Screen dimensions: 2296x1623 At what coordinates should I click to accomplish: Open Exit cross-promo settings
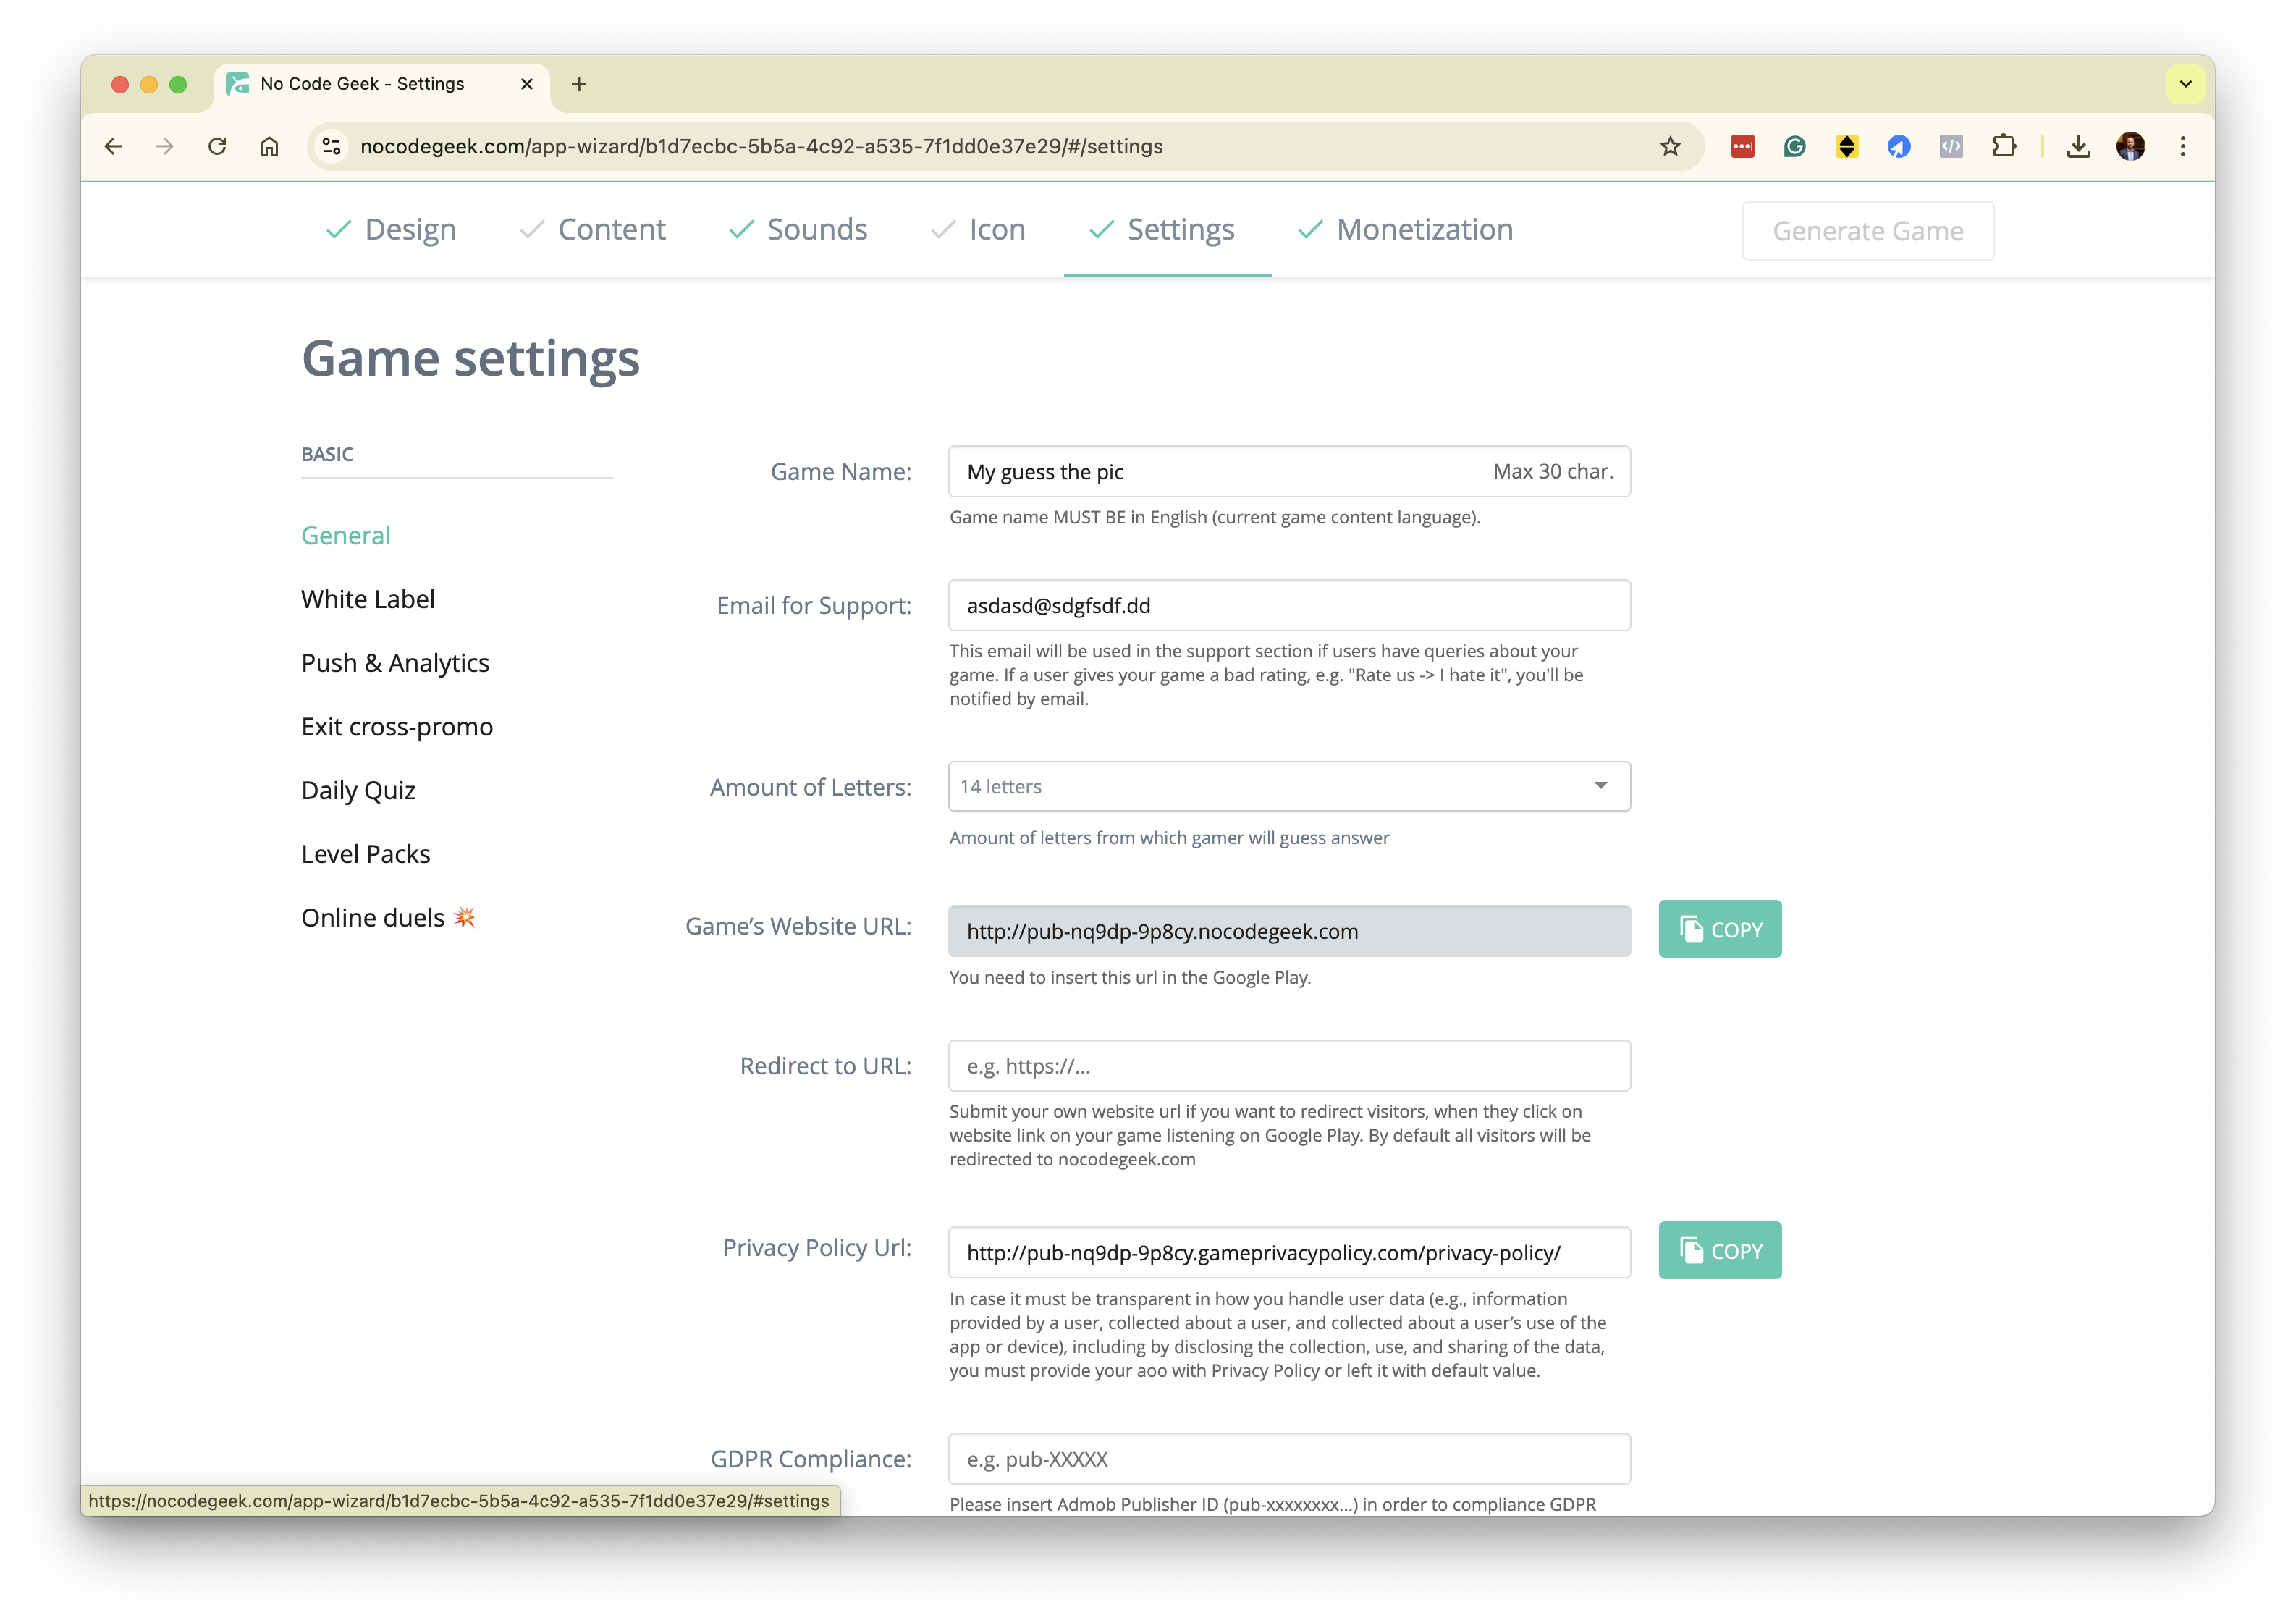click(397, 726)
